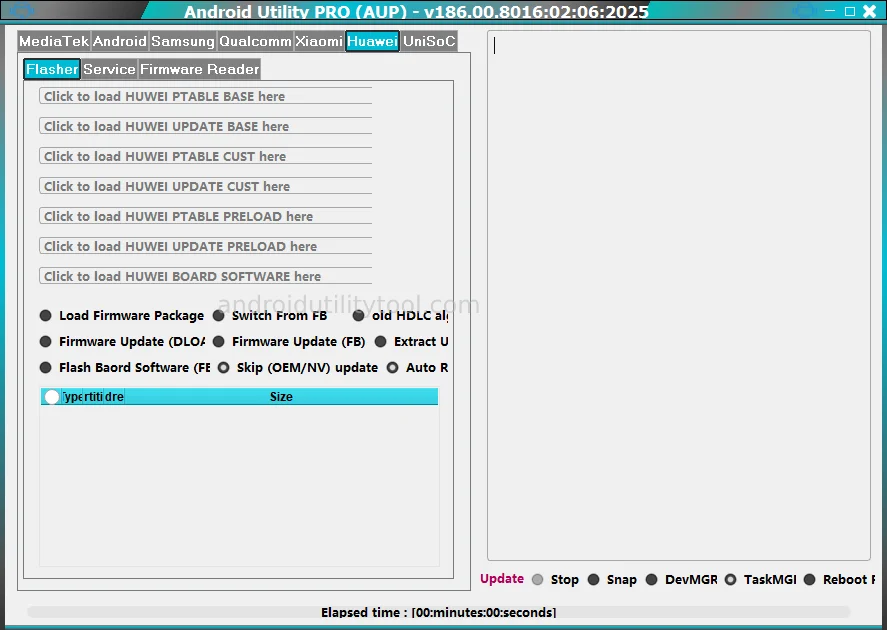Screen dimensions: 887x630
Task: Toggle select-all circle in partition table header
Action: tap(51, 397)
